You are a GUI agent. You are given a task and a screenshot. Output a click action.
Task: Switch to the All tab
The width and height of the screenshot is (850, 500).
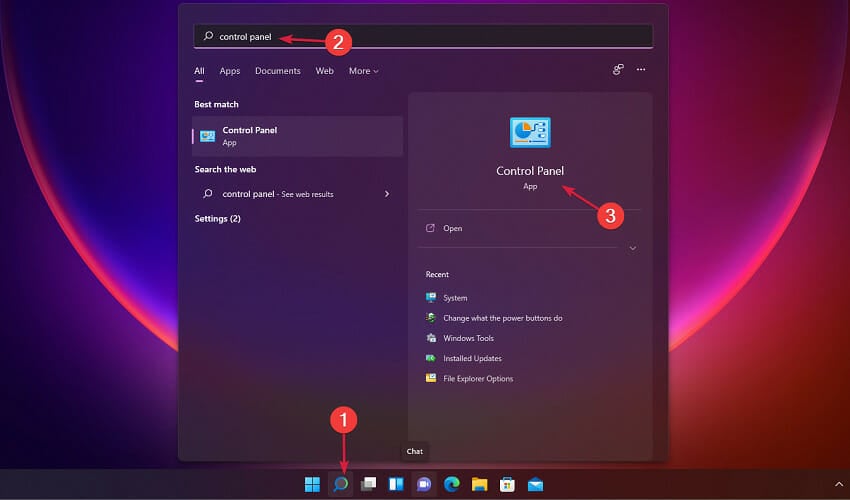coord(199,71)
